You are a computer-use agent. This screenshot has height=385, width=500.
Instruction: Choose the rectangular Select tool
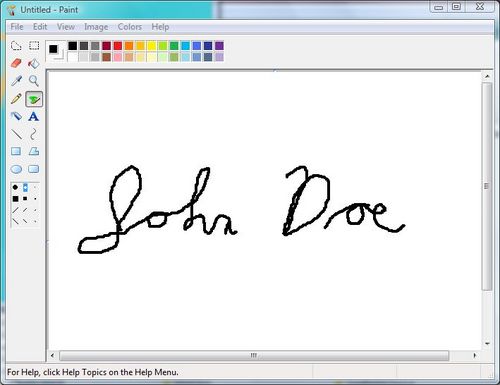[34, 46]
